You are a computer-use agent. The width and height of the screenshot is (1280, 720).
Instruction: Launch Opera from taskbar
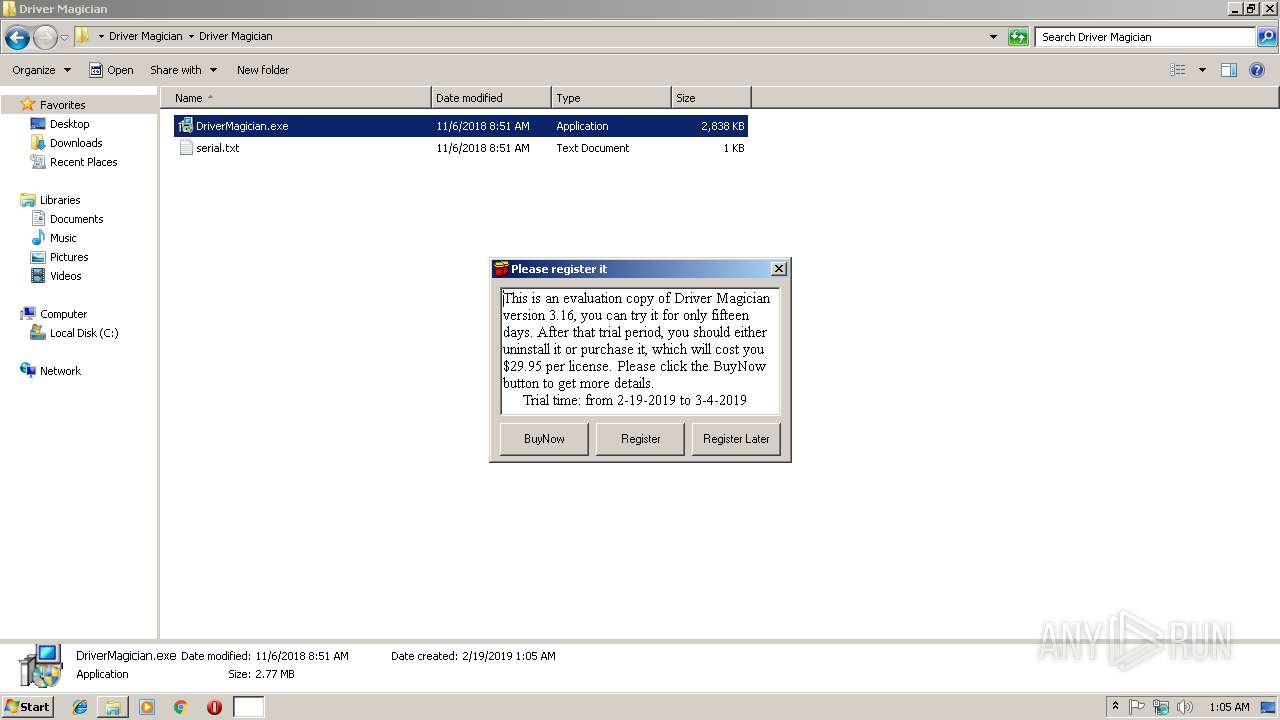pyautogui.click(x=214, y=707)
